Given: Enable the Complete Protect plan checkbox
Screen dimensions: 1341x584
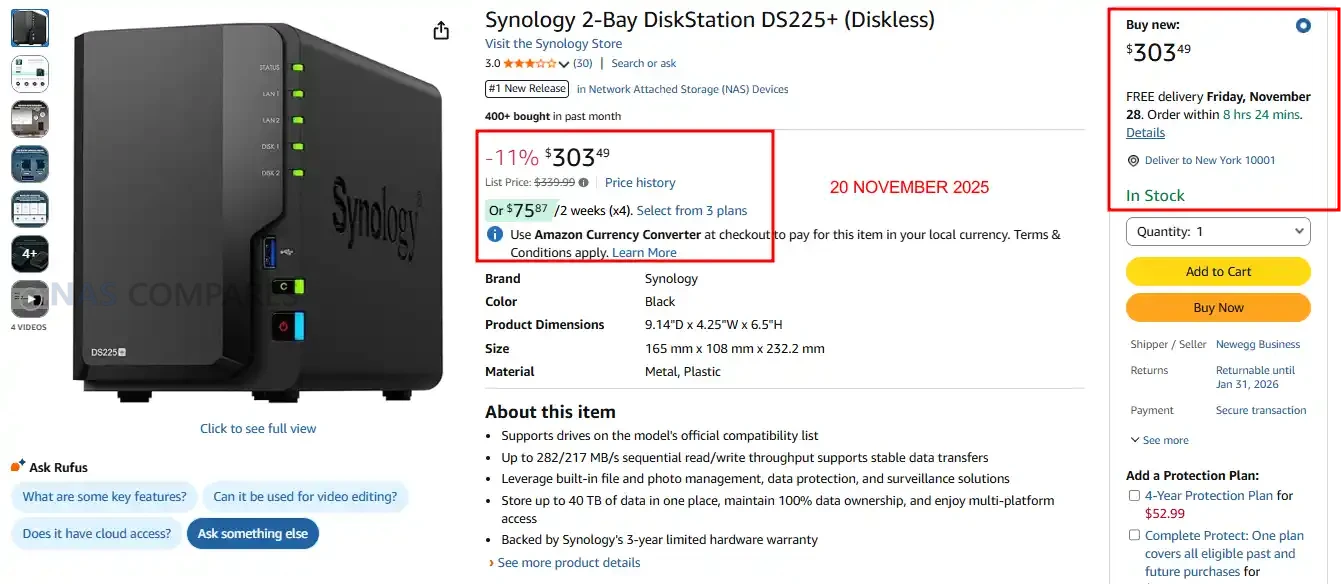Looking at the screenshot, I should pos(1134,535).
